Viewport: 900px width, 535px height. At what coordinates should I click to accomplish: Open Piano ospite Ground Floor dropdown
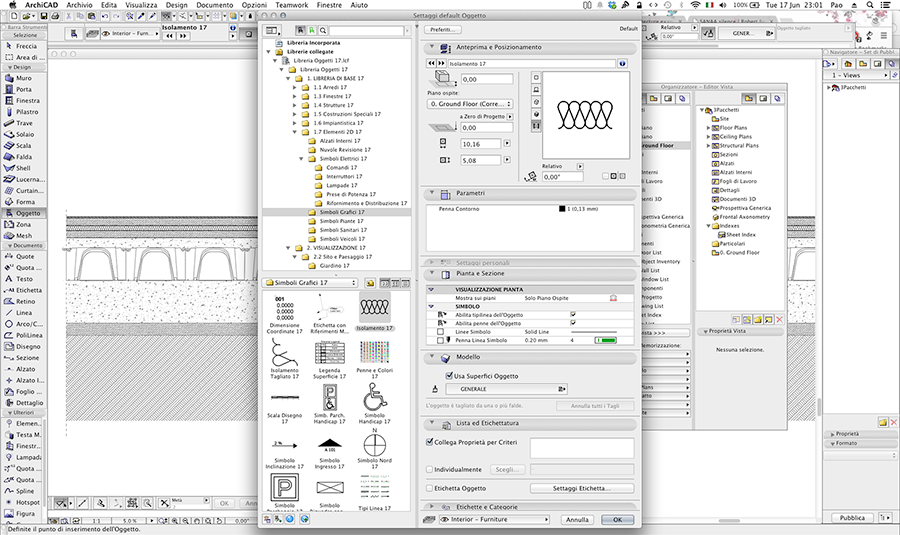[470, 104]
